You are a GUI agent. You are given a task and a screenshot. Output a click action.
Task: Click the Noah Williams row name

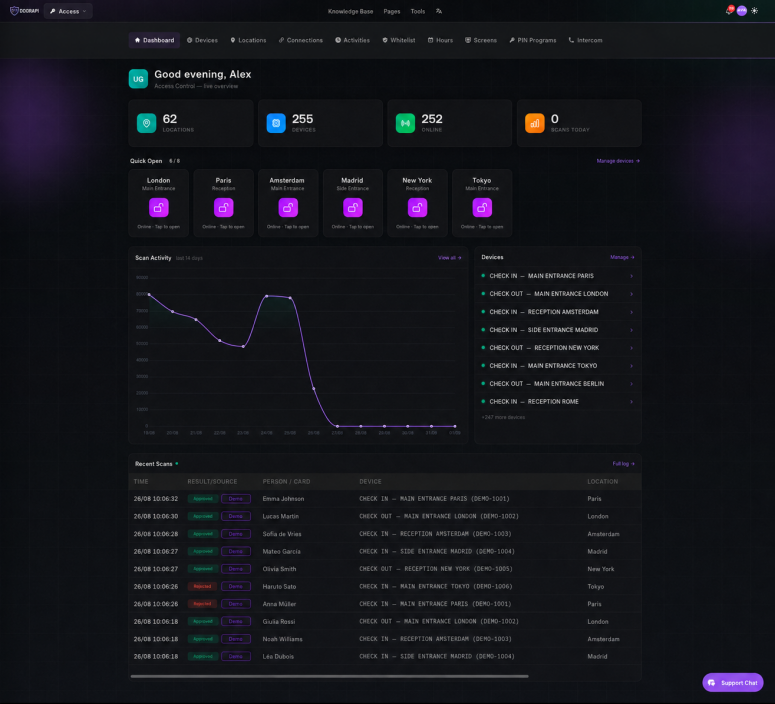(282, 639)
